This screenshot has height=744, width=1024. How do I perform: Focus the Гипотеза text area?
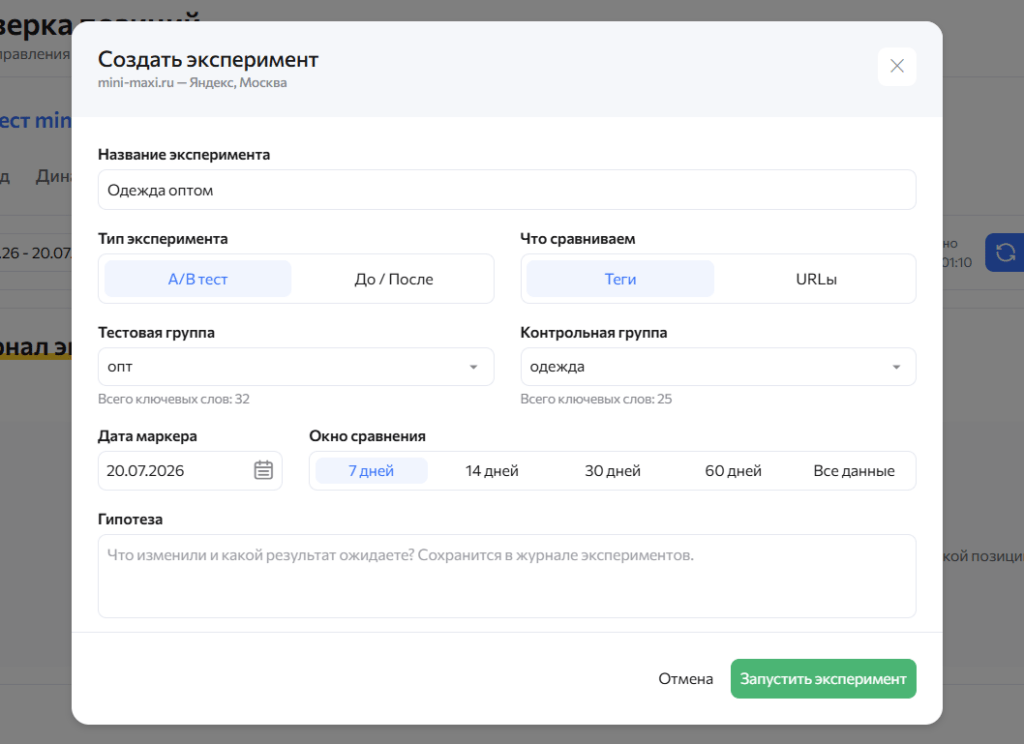[507, 576]
